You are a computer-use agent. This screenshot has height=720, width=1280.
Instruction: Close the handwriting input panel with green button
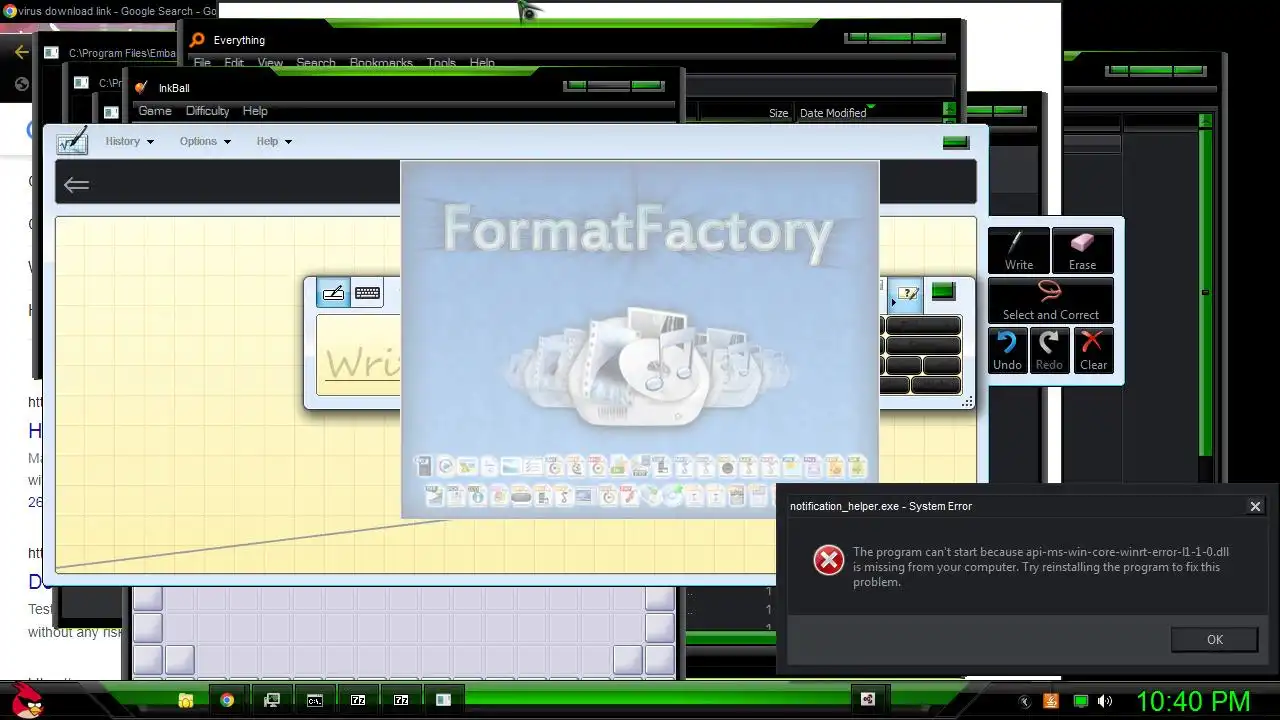click(943, 291)
